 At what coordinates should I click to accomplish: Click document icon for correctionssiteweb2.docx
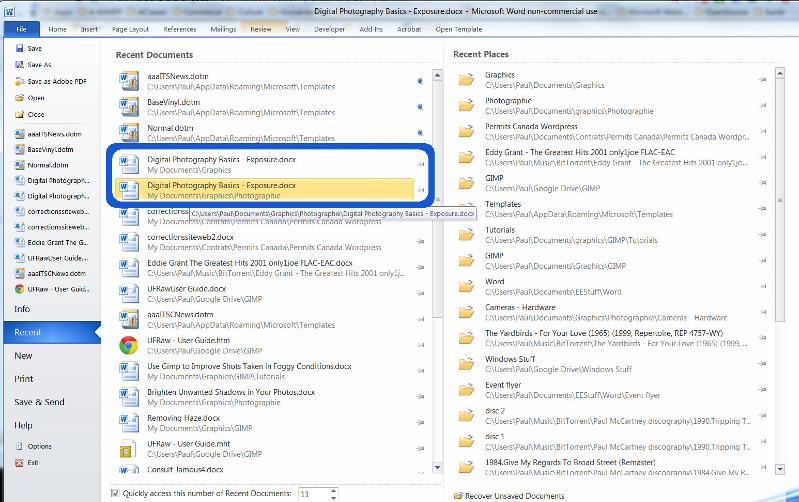[128, 242]
